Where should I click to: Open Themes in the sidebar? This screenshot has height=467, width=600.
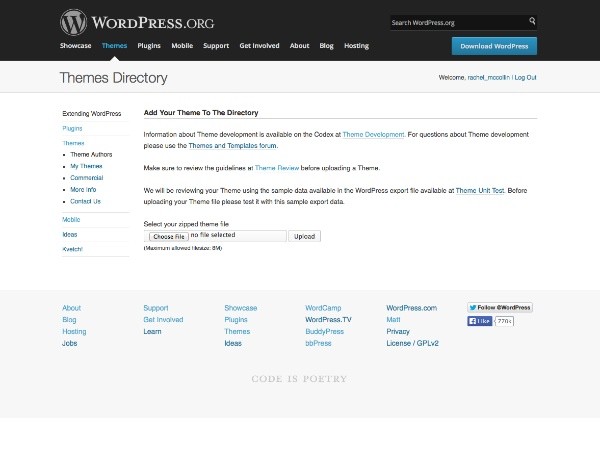[x=73, y=143]
